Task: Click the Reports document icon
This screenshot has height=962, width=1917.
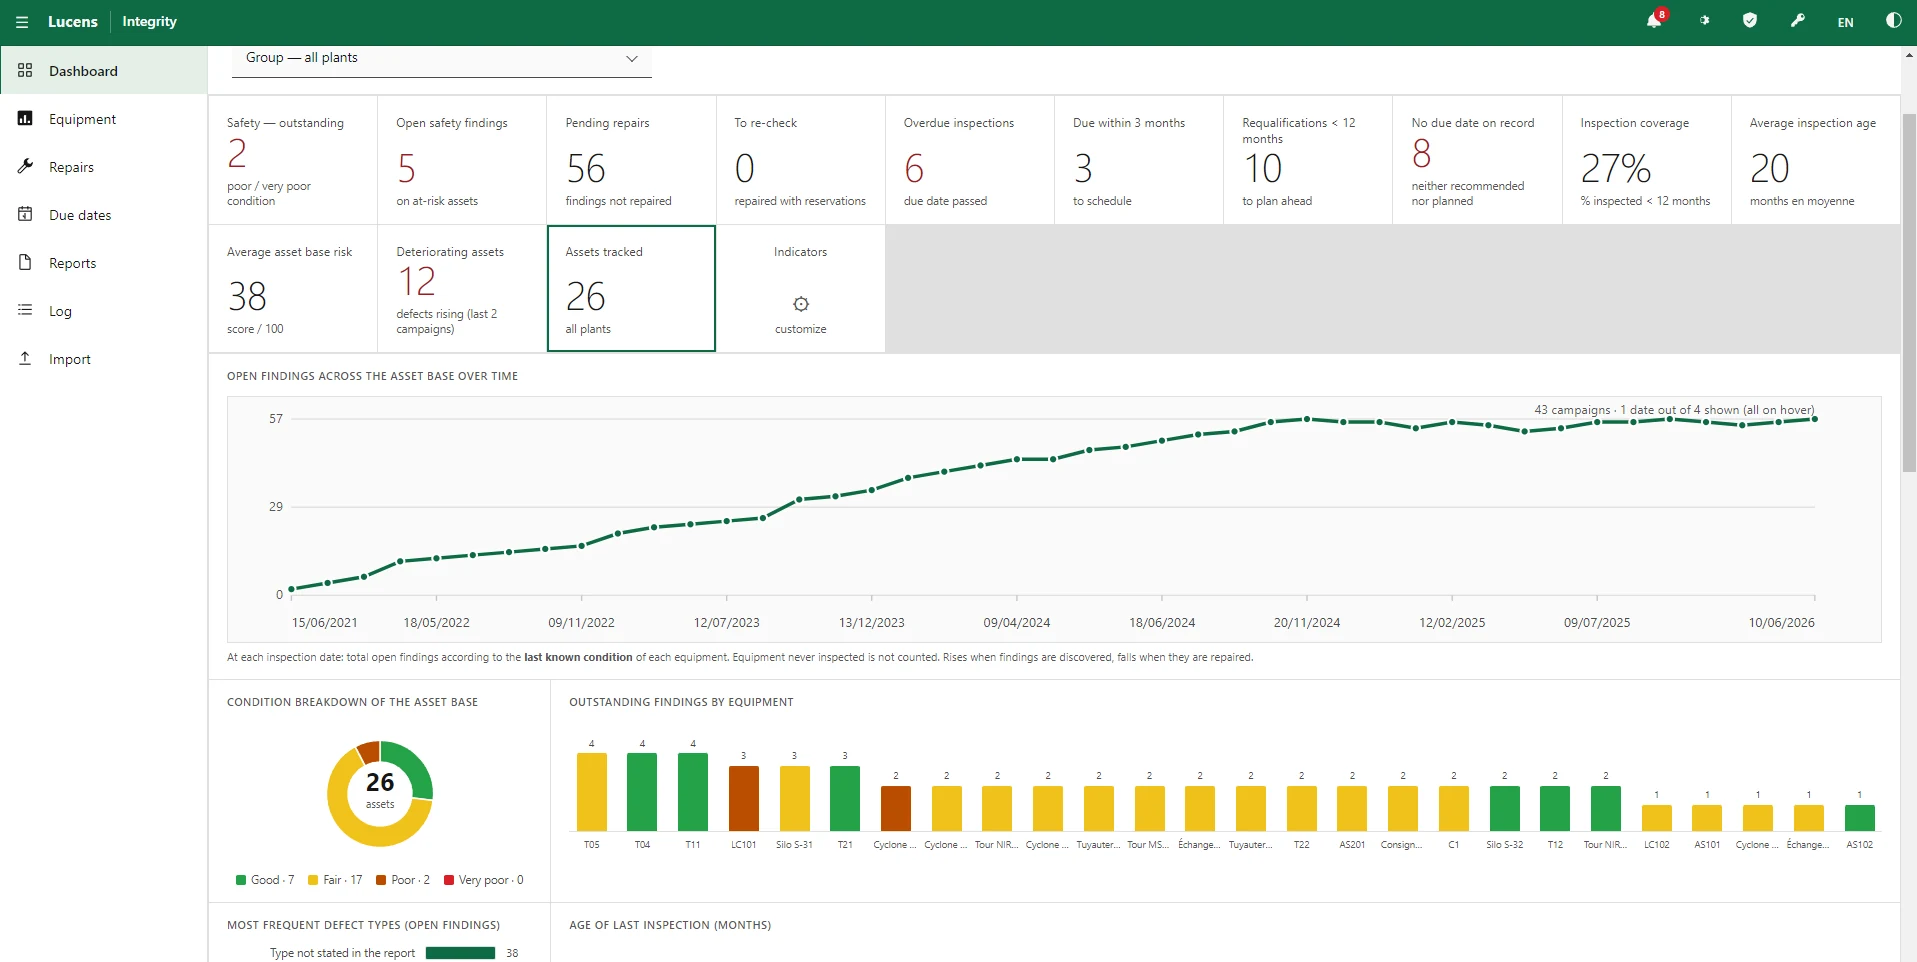Action: coord(25,262)
